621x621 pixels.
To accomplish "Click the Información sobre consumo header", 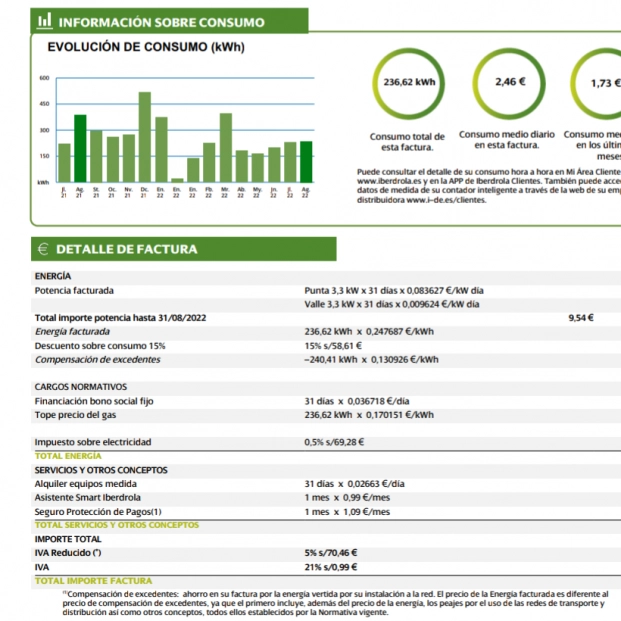I will click(162, 22).
